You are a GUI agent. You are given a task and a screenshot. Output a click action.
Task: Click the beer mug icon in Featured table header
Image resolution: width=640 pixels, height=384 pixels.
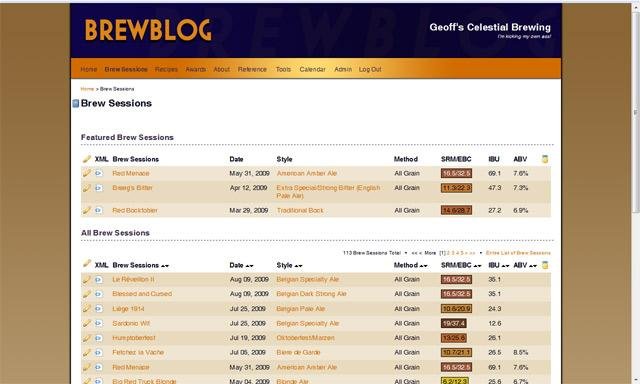click(545, 159)
